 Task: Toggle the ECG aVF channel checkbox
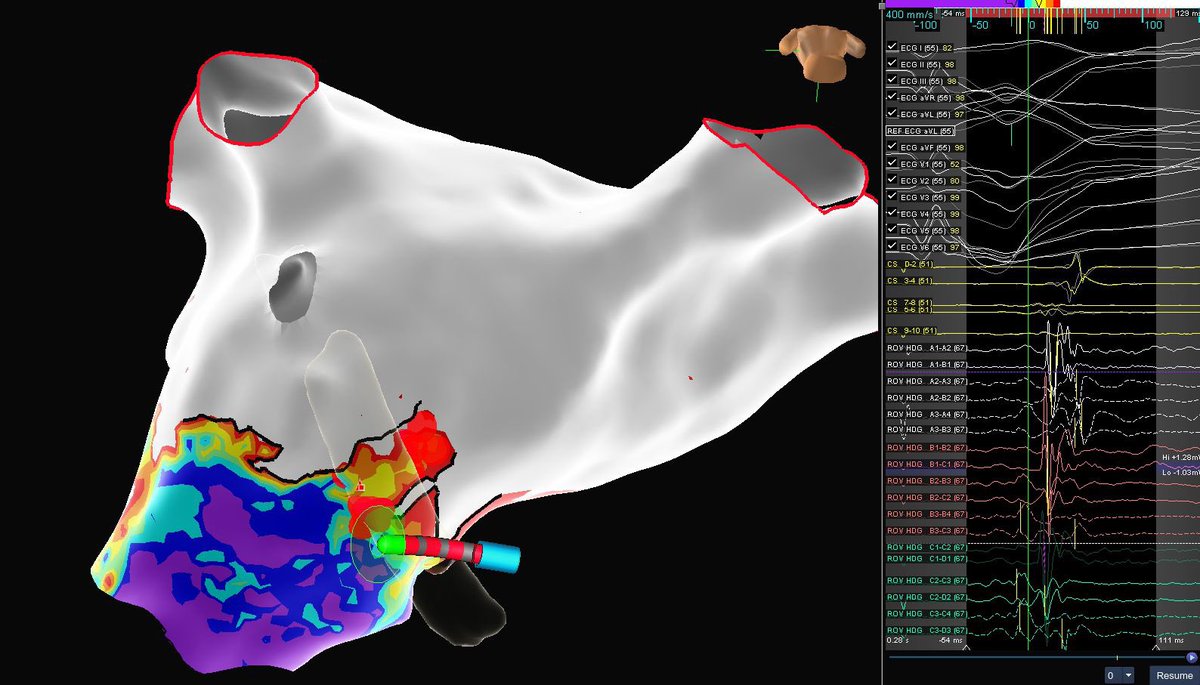(893, 147)
